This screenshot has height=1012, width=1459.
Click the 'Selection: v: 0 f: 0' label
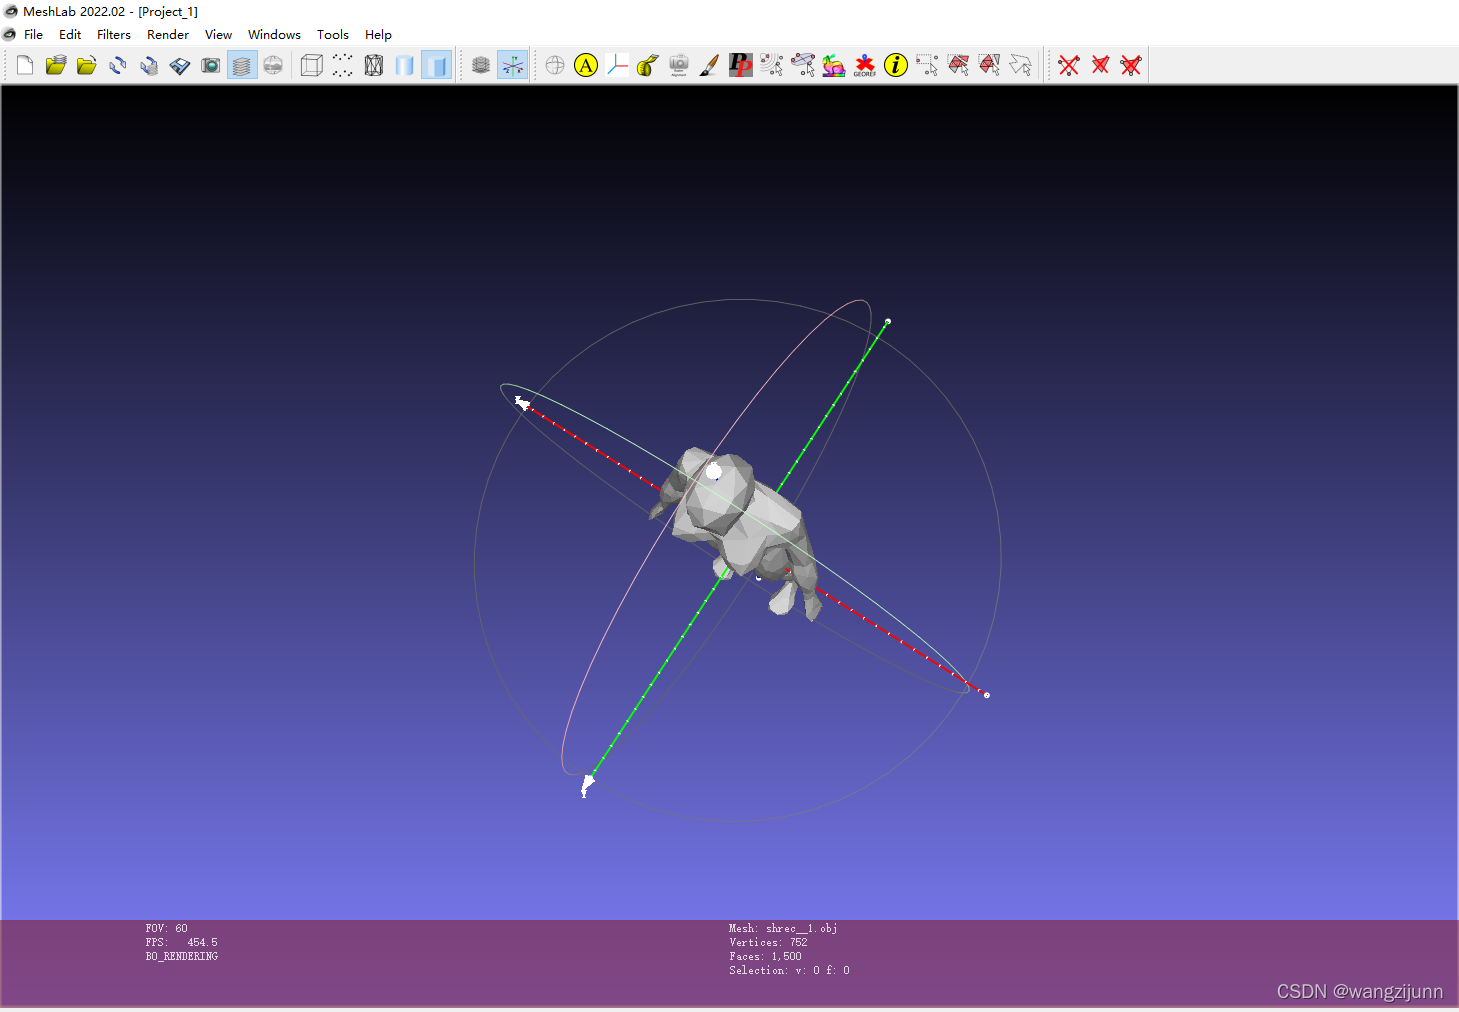coord(789,970)
